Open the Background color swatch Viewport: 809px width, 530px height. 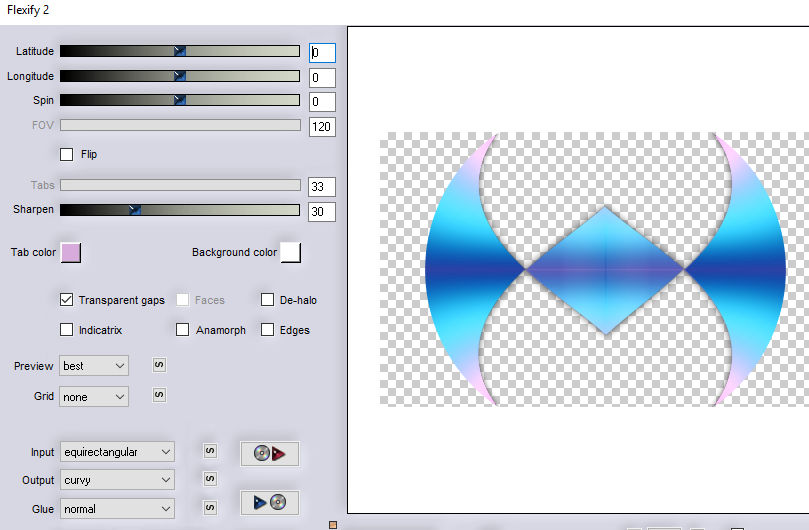pos(291,253)
